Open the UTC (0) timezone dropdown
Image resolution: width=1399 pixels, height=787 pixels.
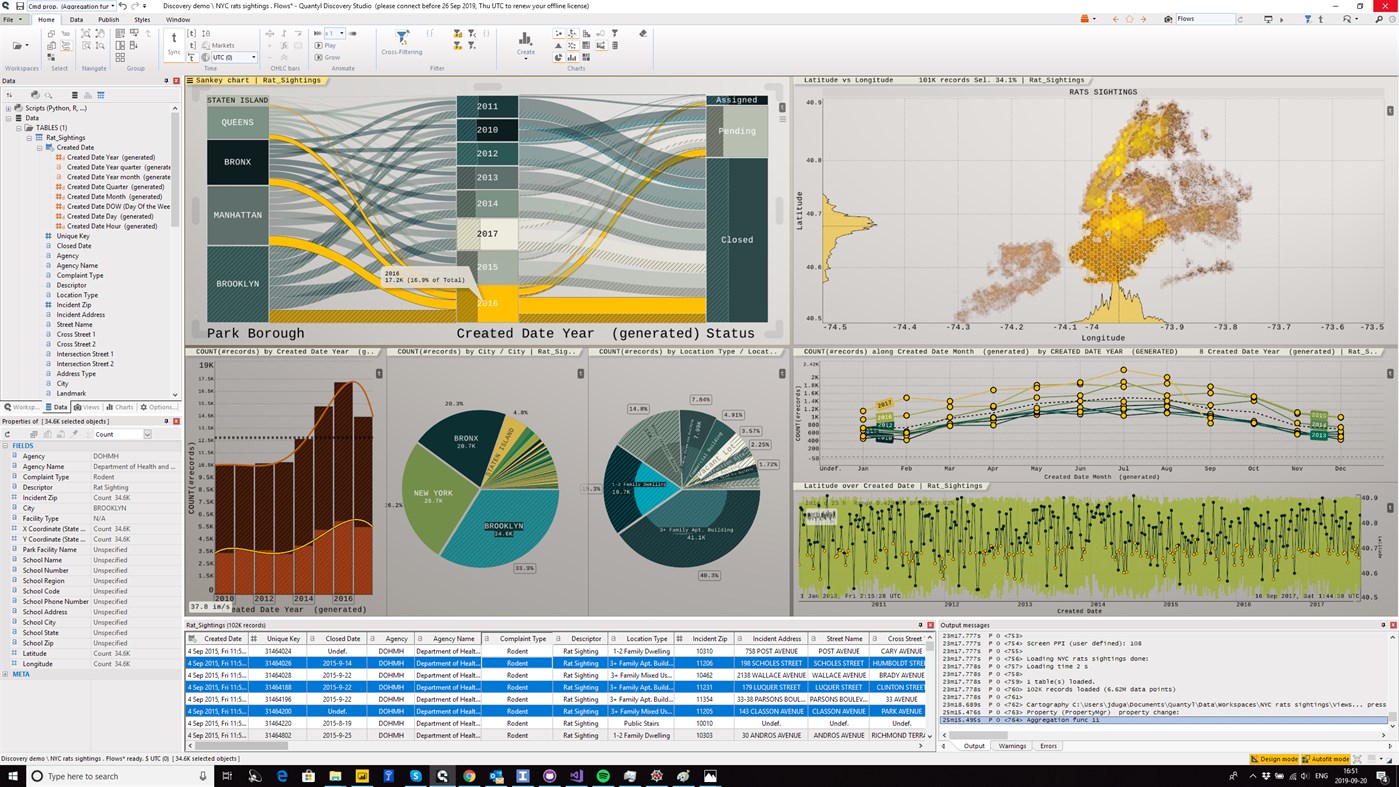253,56
